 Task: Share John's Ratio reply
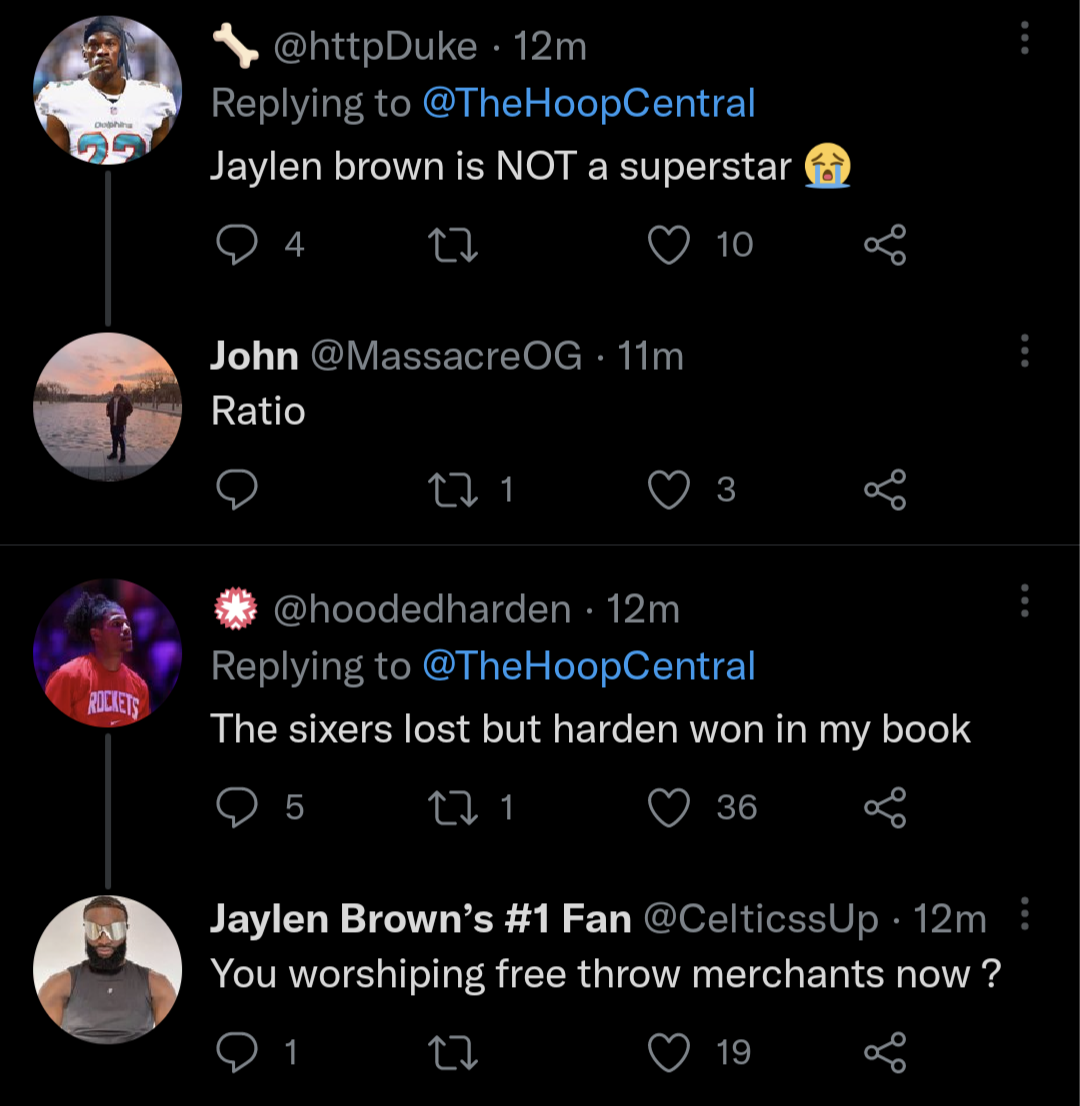[884, 489]
